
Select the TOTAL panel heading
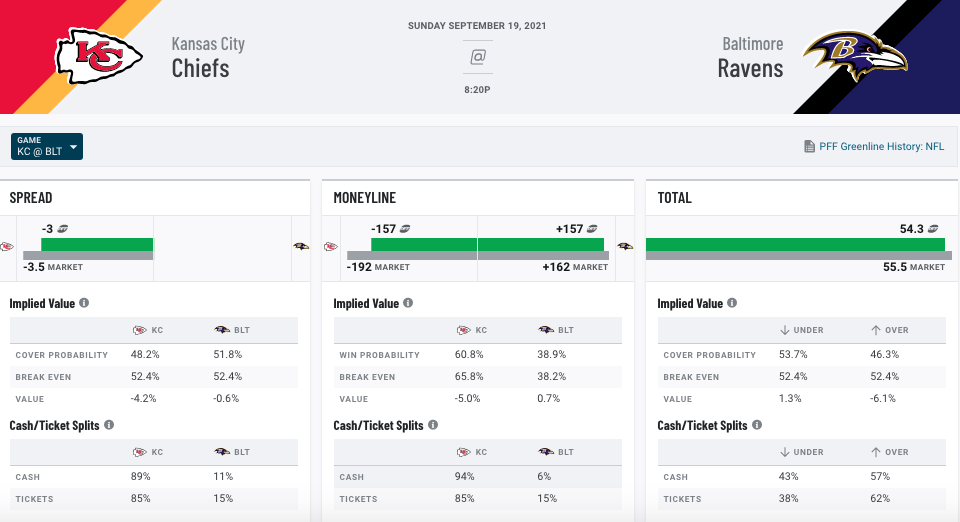pyautogui.click(x=674, y=198)
